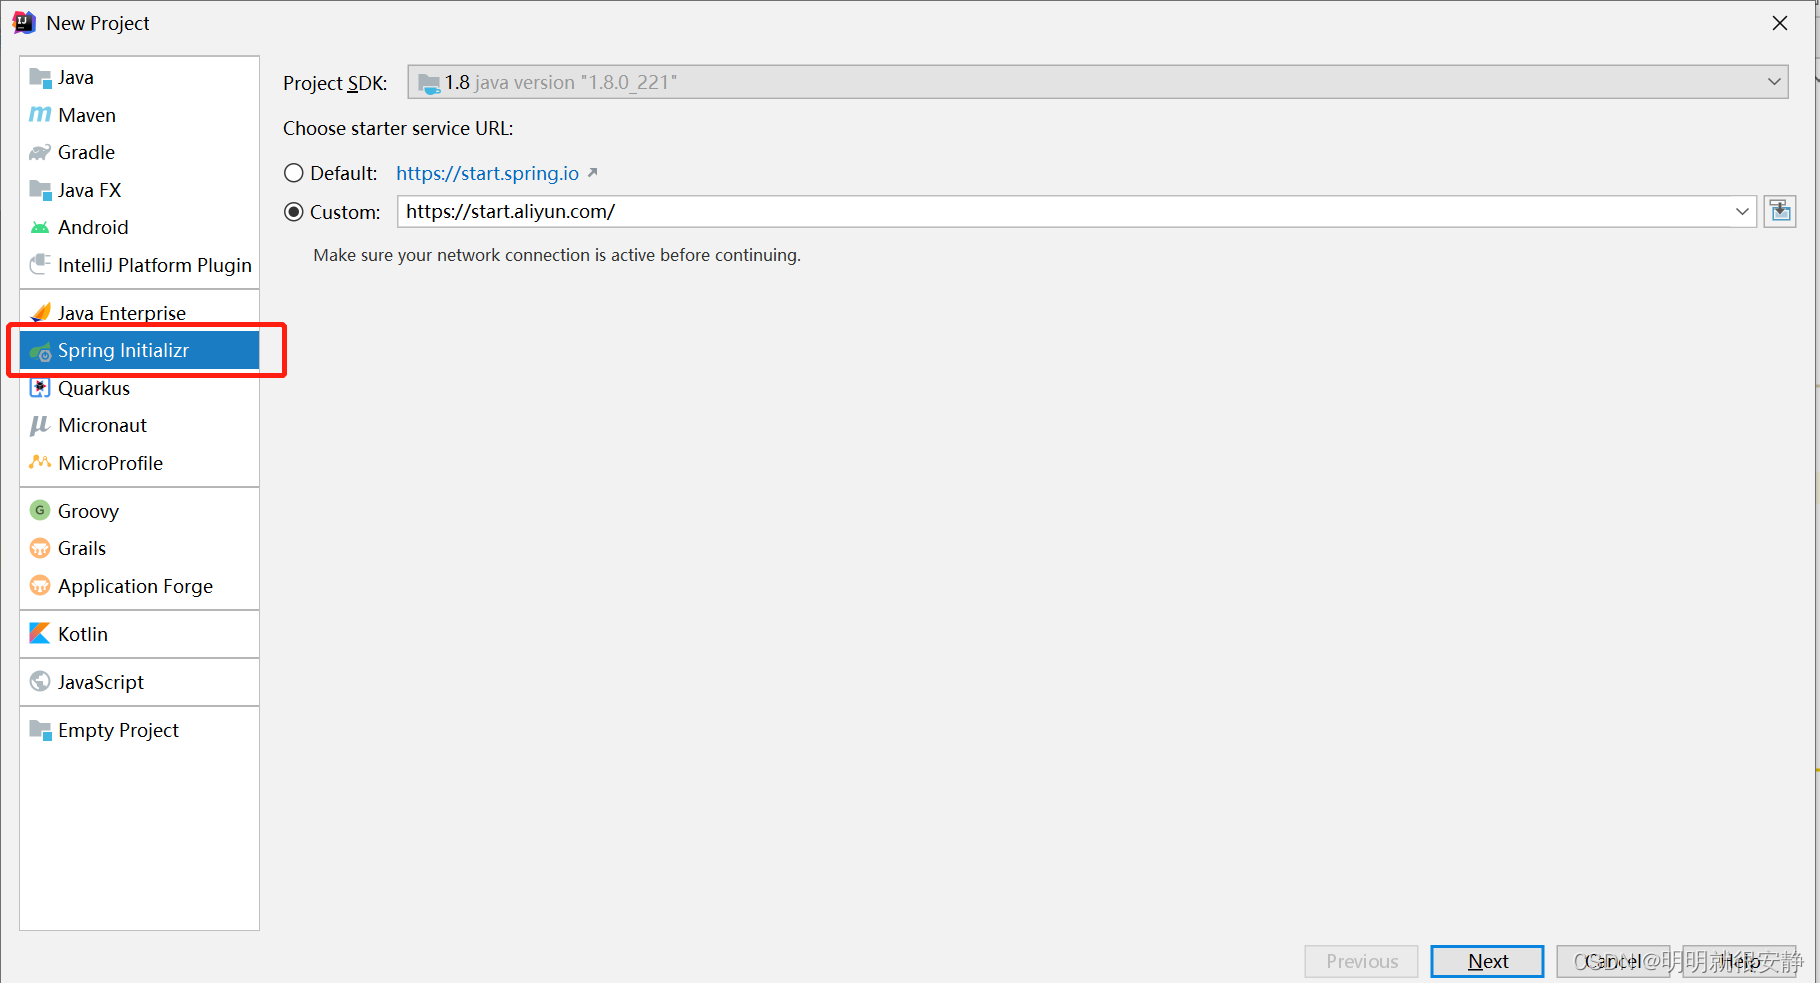Select the Micronaut mu icon

(40, 425)
